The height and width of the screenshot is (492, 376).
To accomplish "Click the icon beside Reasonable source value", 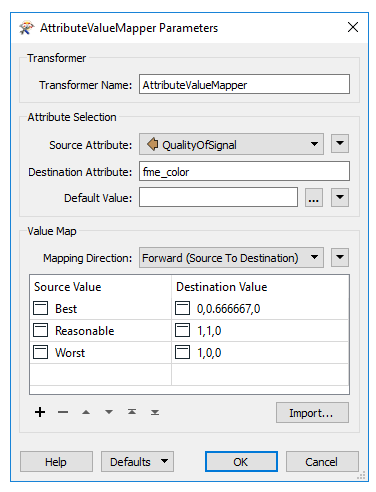I will pos(41,330).
